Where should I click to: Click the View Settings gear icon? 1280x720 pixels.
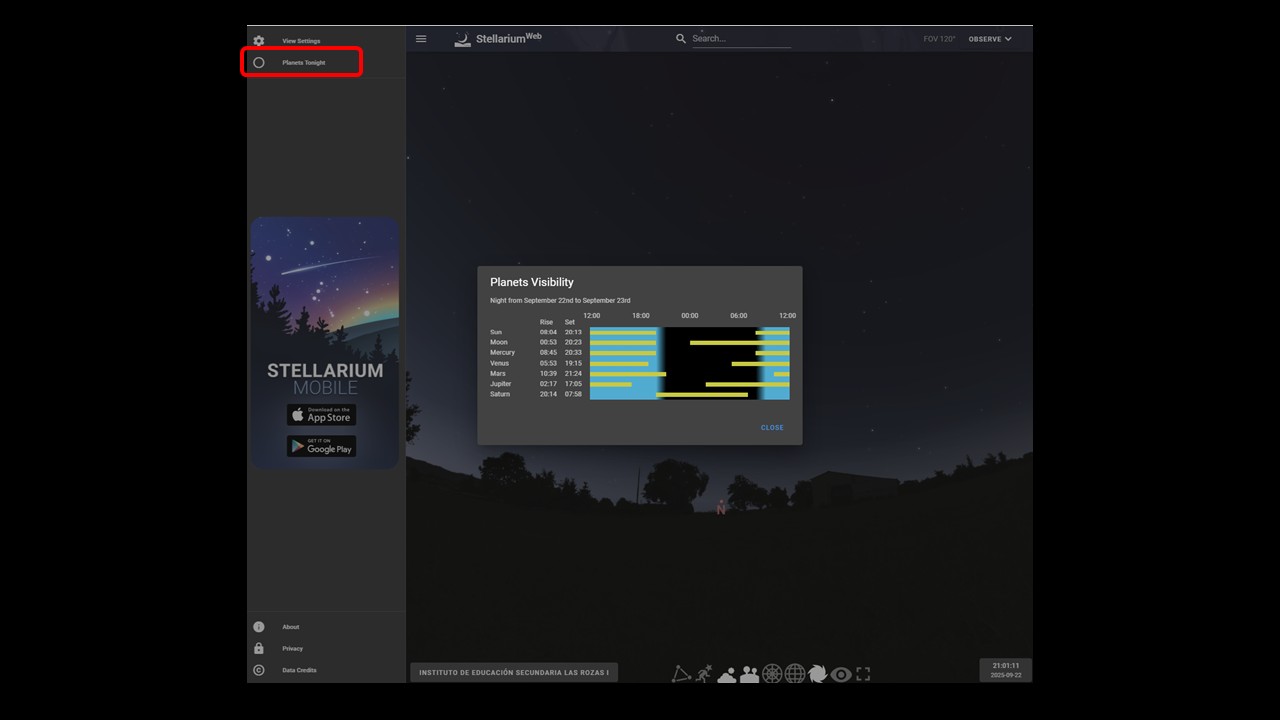(259, 41)
